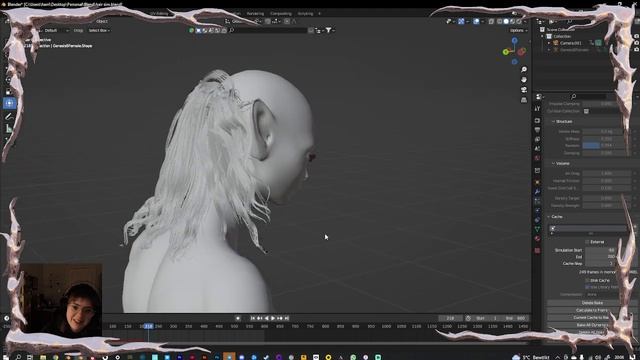Toggle the Disk Cache checkbox
The image size is (640, 360).
[587, 280]
